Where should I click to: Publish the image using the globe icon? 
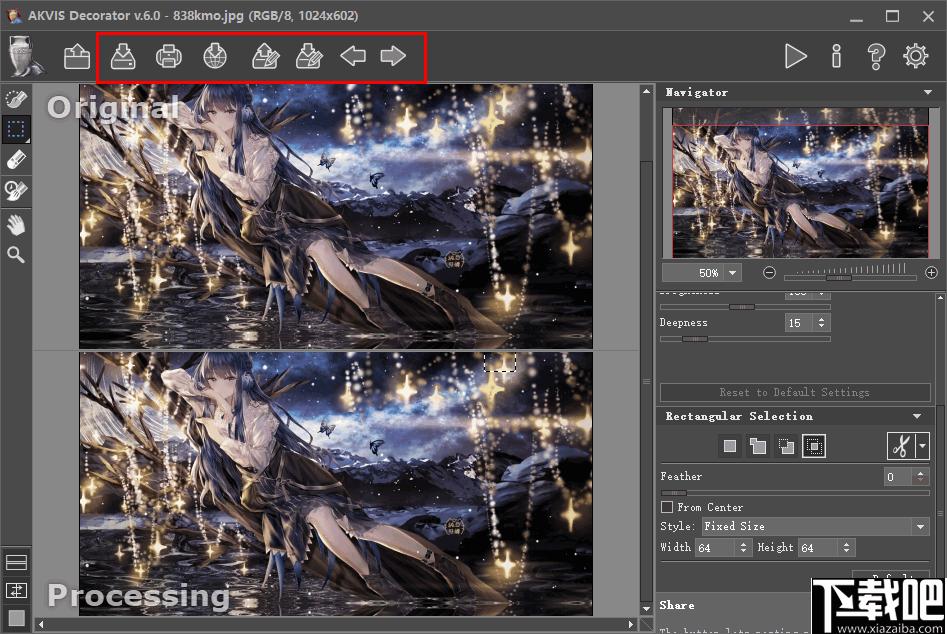[215, 57]
